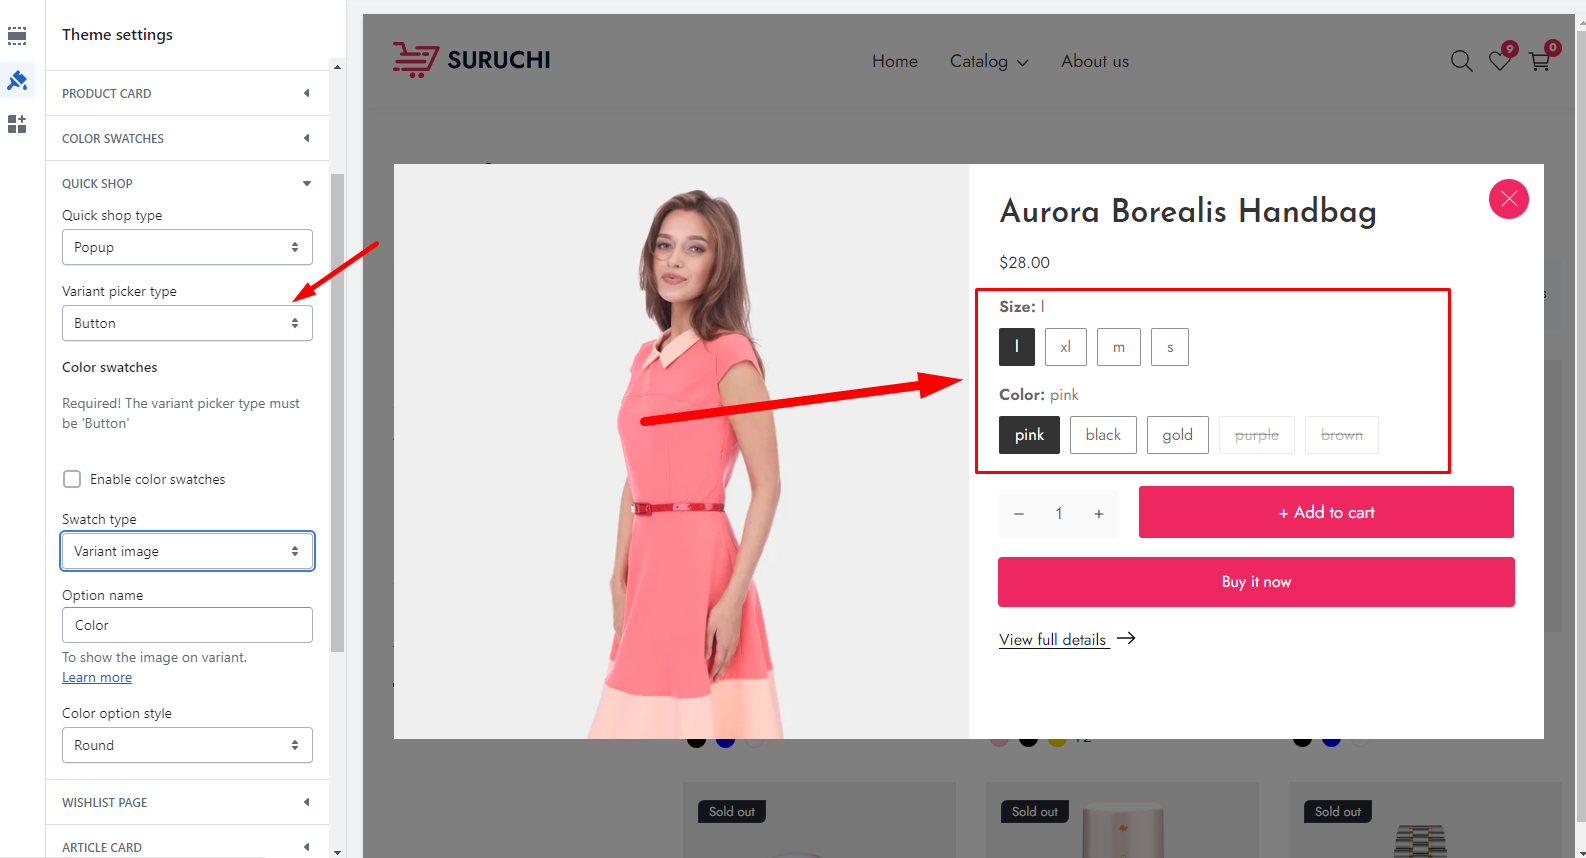Select the Theme settings paintbrush icon
The width and height of the screenshot is (1586, 858).
[x=17, y=80]
